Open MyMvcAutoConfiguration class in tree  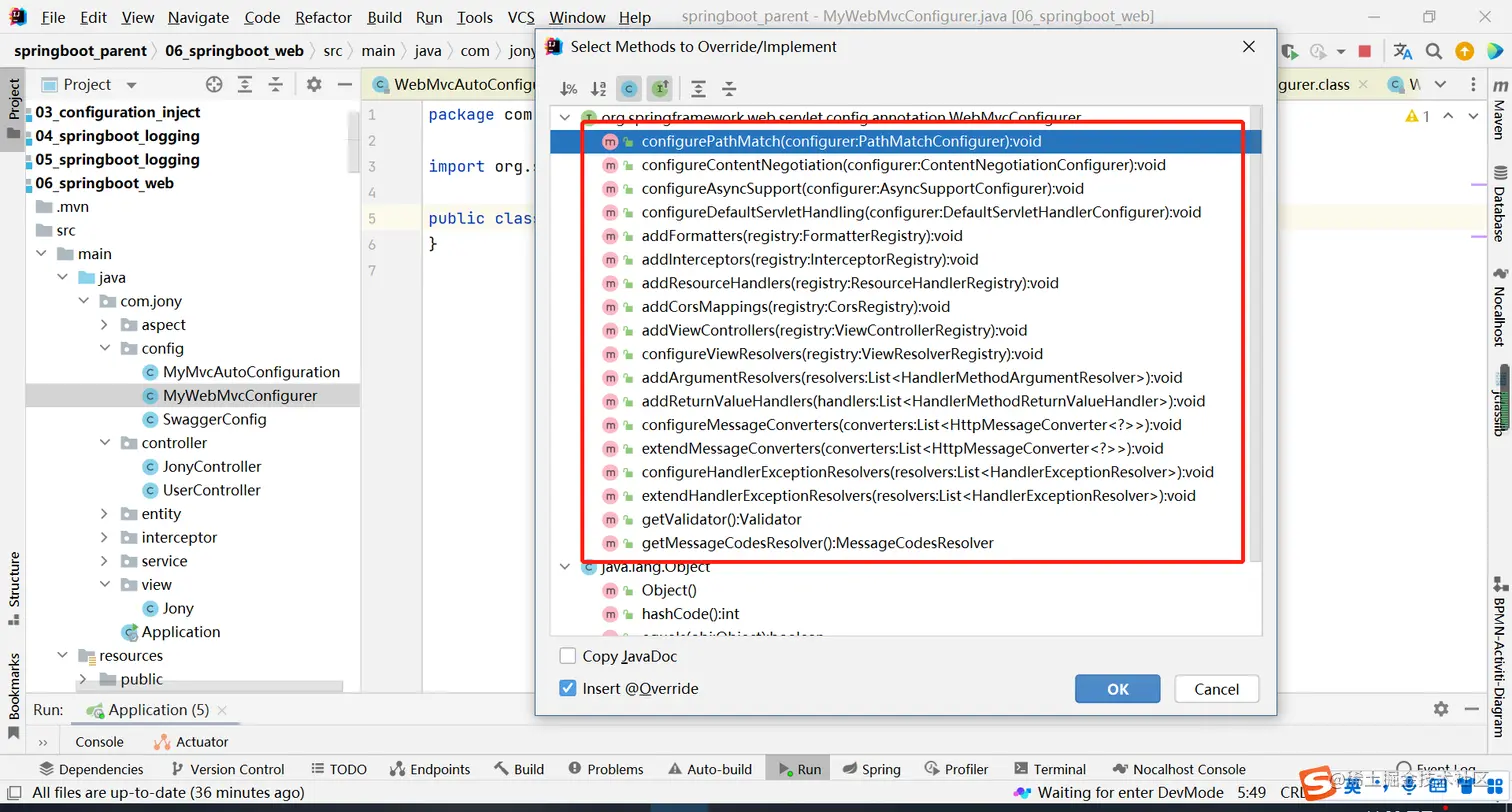251,372
